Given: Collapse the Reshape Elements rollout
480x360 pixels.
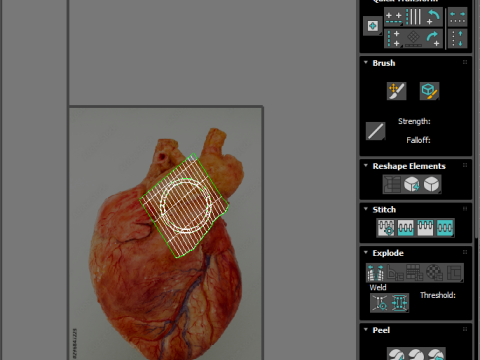Looking at the screenshot, I should 366,166.
